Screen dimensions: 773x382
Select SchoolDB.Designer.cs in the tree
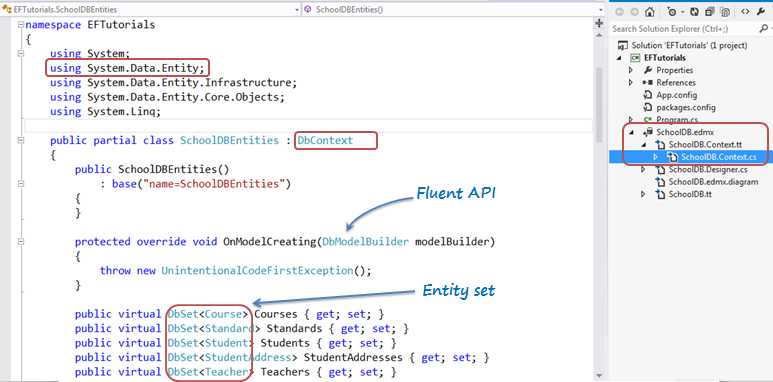click(708, 170)
